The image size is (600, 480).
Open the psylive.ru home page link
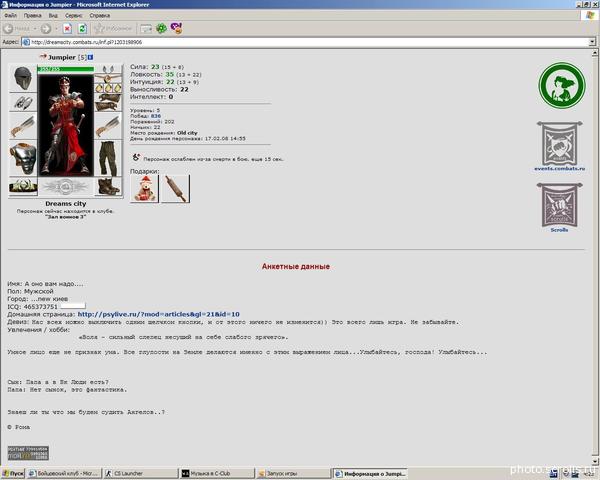click(x=159, y=314)
